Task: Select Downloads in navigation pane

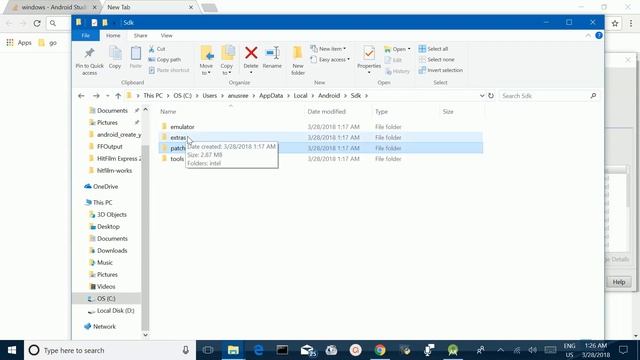Action: pos(112,251)
